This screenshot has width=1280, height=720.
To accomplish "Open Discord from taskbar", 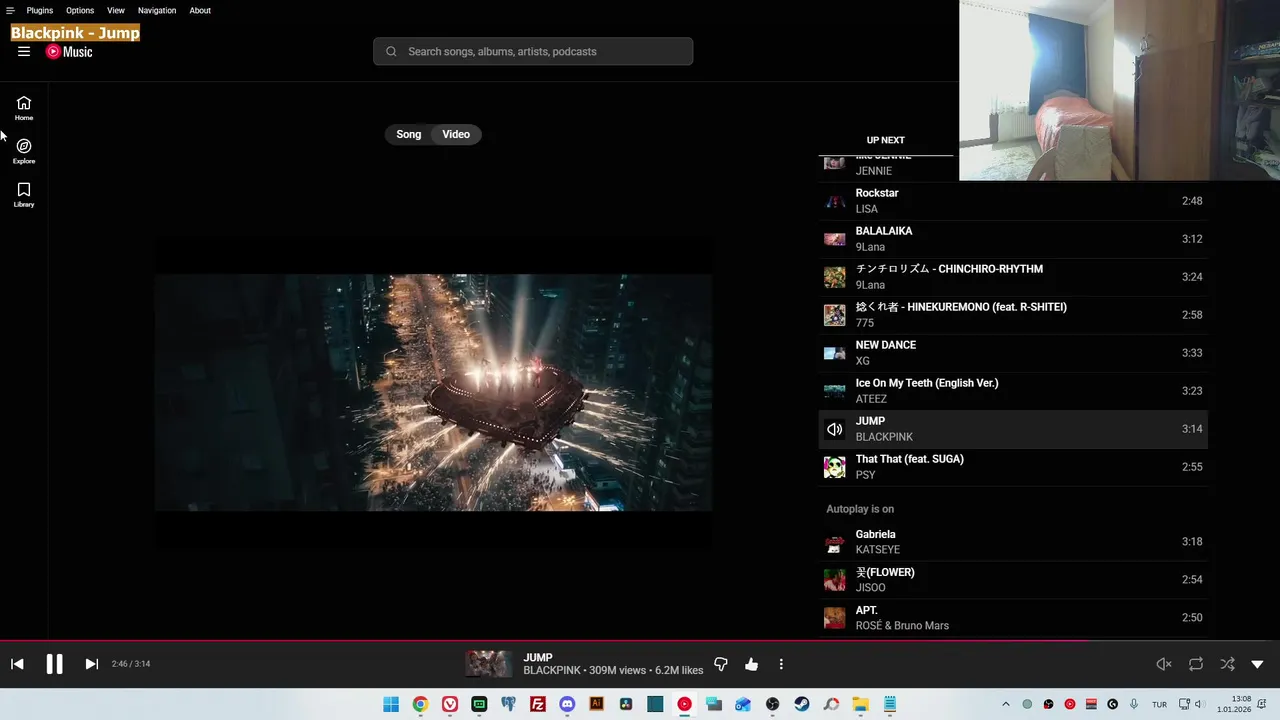I will pos(567,704).
